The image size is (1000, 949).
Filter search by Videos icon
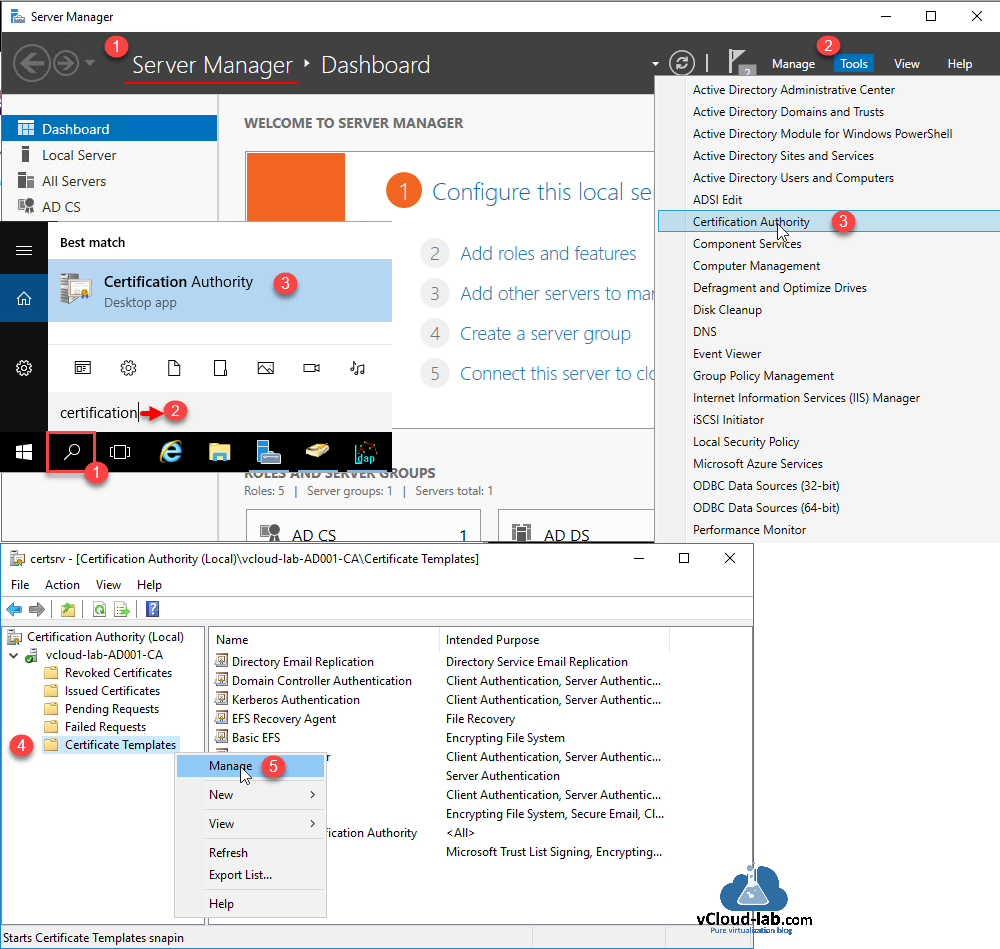click(311, 368)
